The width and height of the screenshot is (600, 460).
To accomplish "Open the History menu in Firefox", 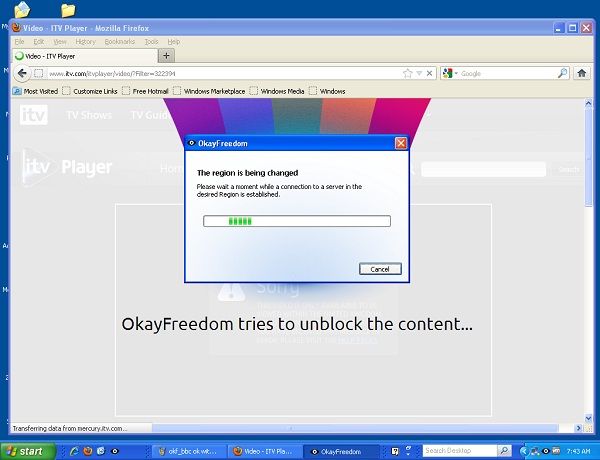I will 85,42.
